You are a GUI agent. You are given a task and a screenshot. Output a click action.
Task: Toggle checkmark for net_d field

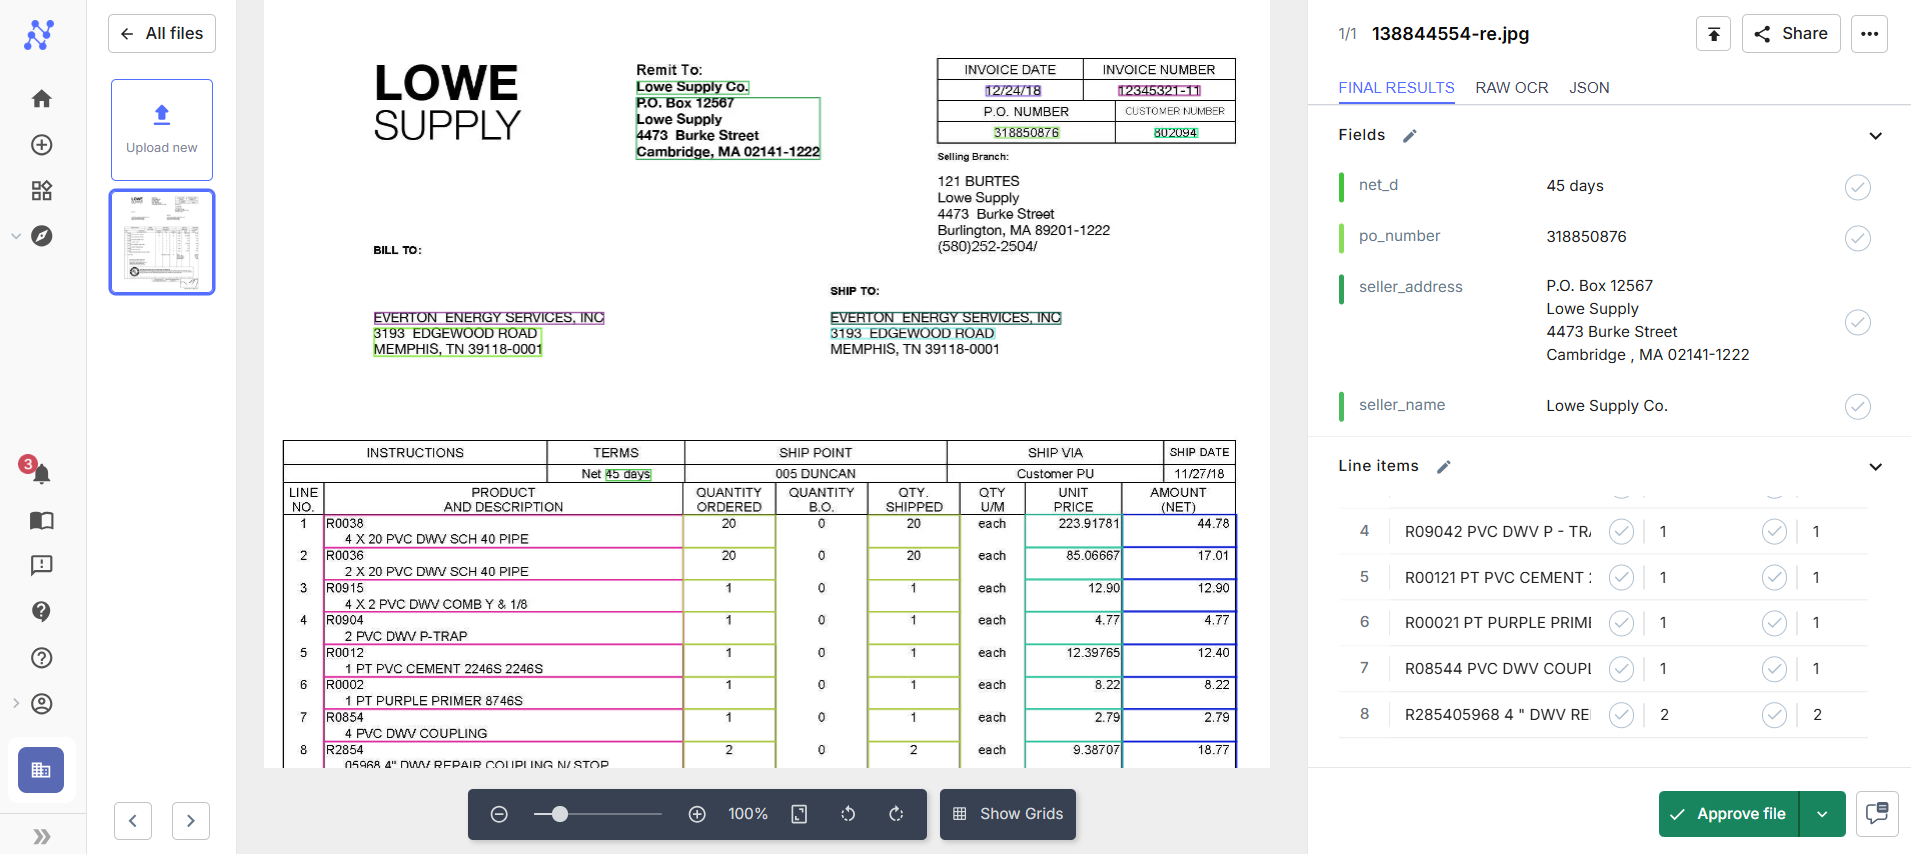(x=1857, y=187)
